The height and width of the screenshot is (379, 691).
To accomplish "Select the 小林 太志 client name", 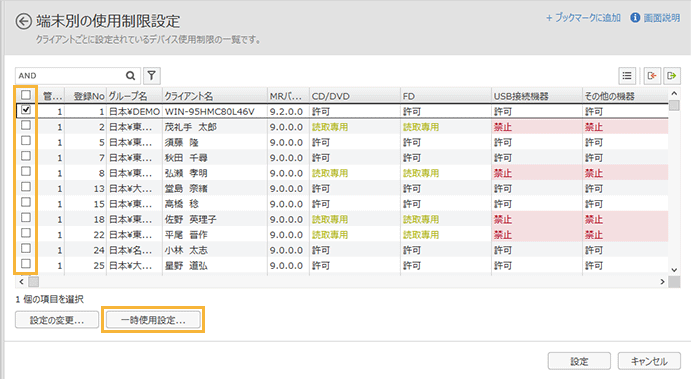I will 186,250.
